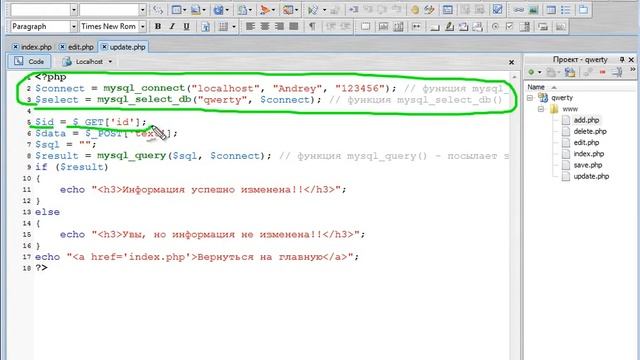The height and width of the screenshot is (360, 640).
Task: Align text right in formatting toolbar
Action: (279, 27)
